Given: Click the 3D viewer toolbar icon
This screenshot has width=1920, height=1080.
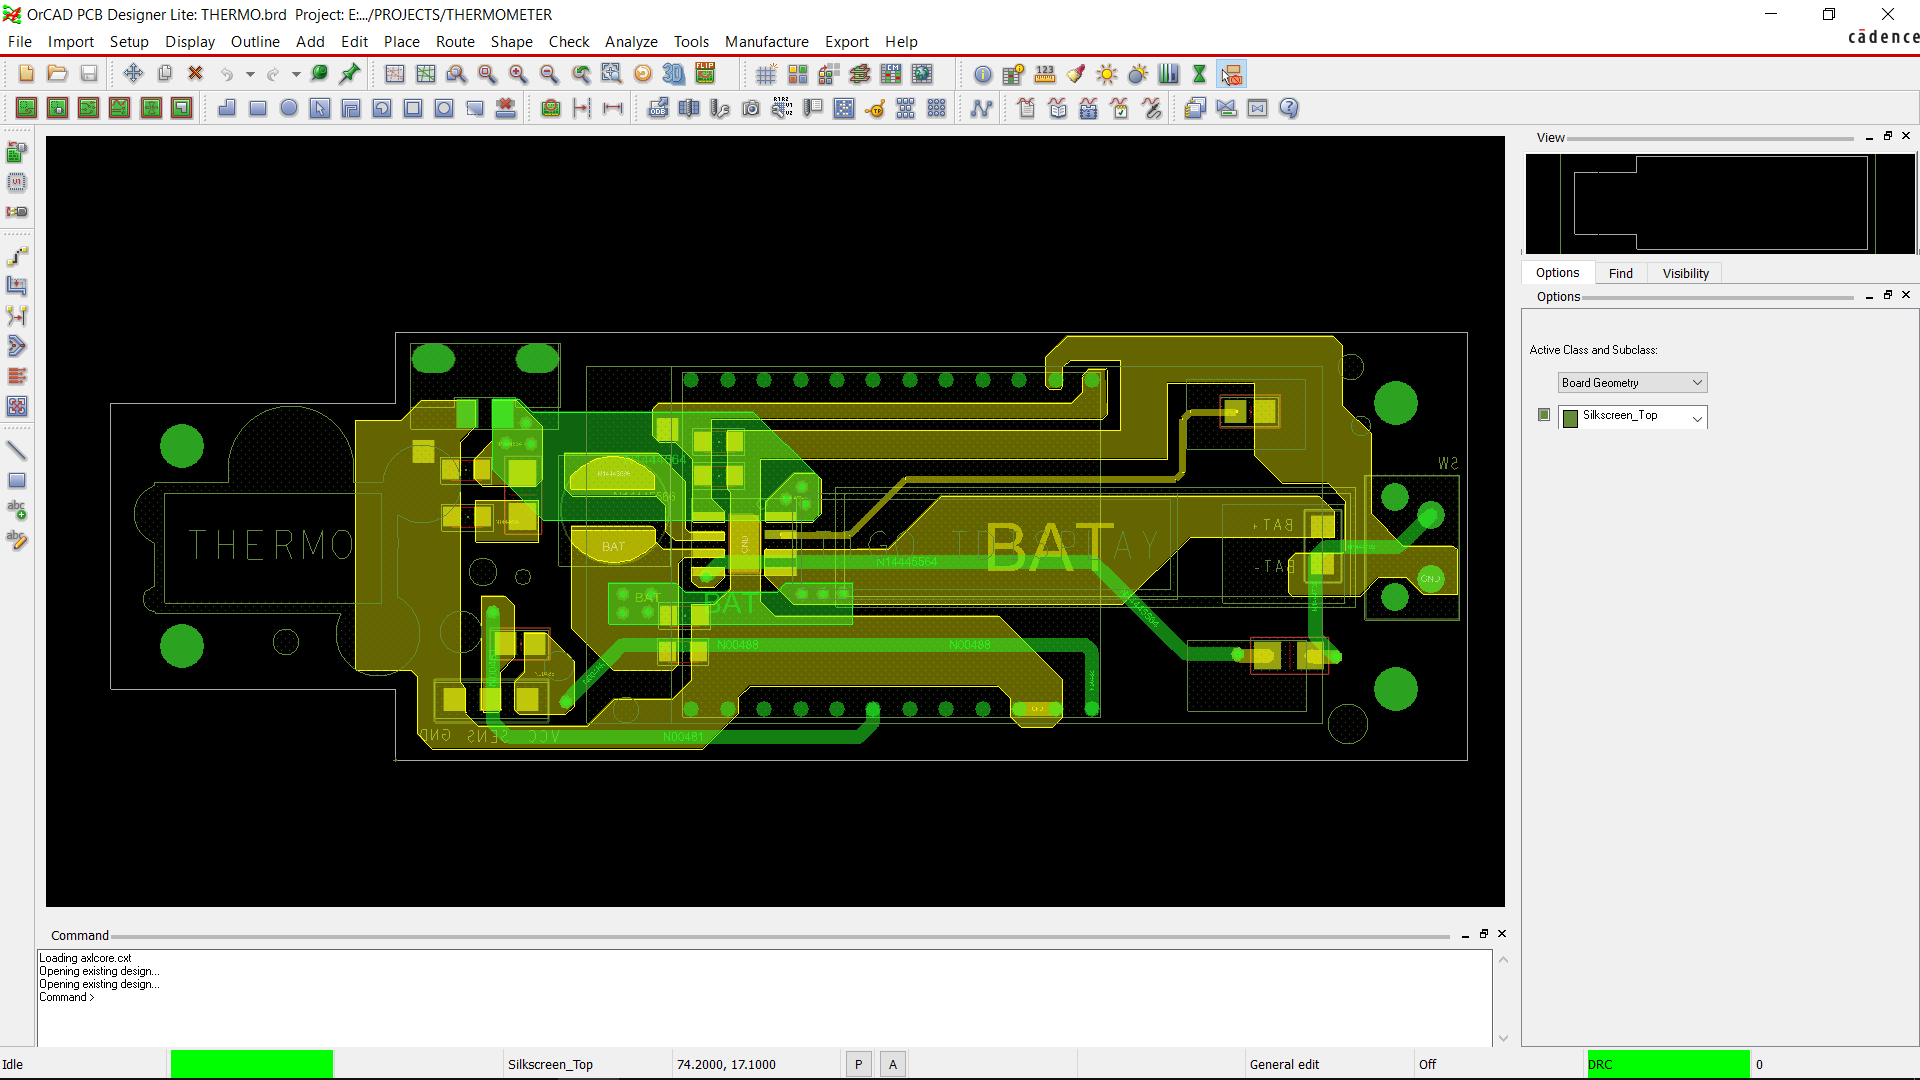Looking at the screenshot, I should pyautogui.click(x=674, y=74).
